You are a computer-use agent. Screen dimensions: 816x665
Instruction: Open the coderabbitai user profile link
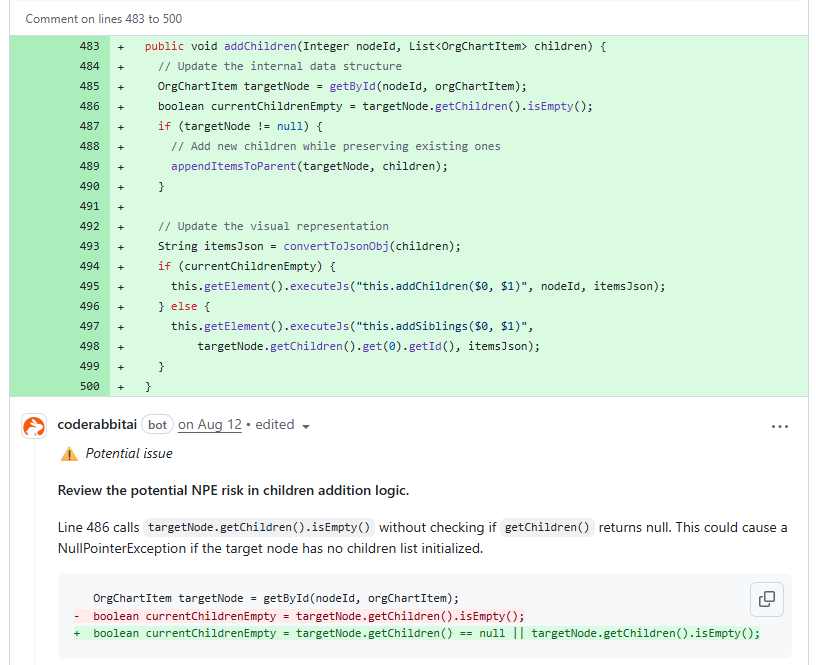point(97,425)
